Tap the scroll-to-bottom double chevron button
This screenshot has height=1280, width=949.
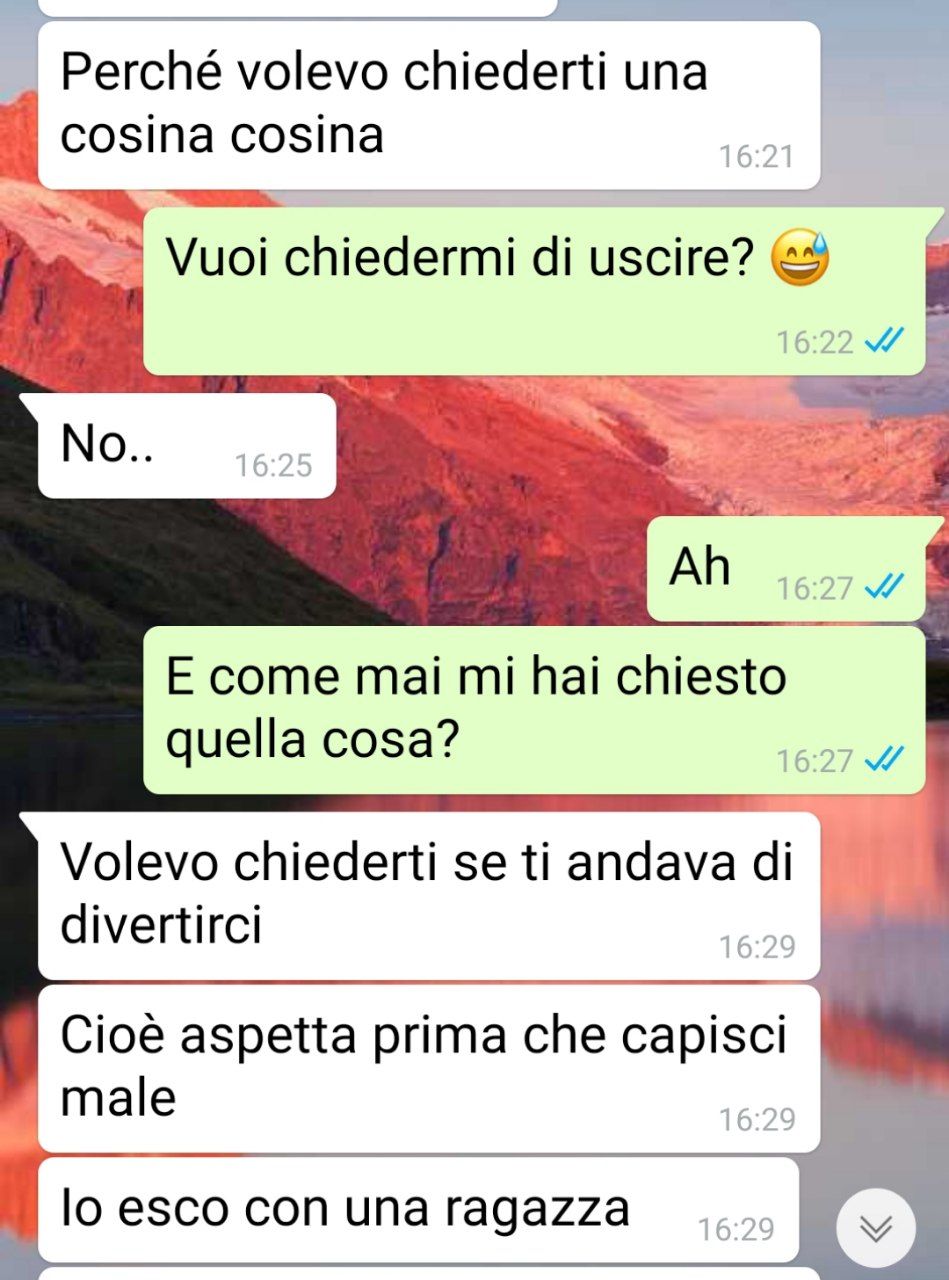(x=875, y=1228)
